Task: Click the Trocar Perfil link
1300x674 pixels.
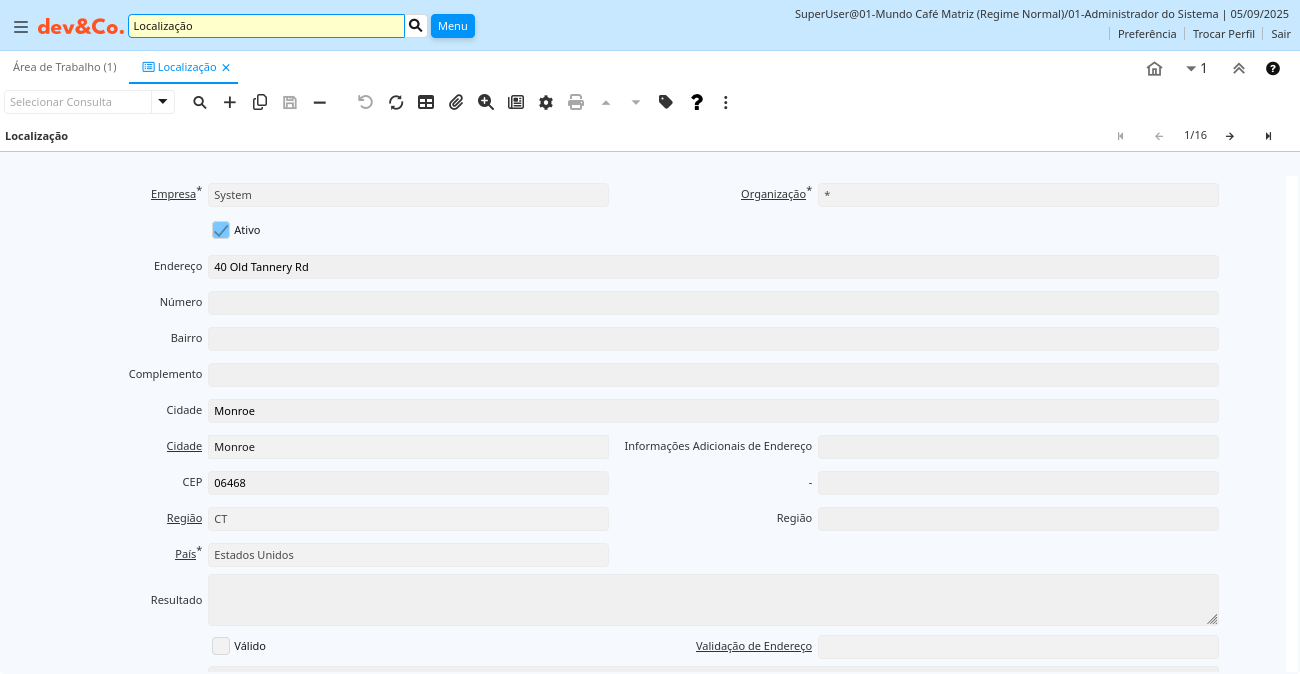Action: (x=1223, y=34)
